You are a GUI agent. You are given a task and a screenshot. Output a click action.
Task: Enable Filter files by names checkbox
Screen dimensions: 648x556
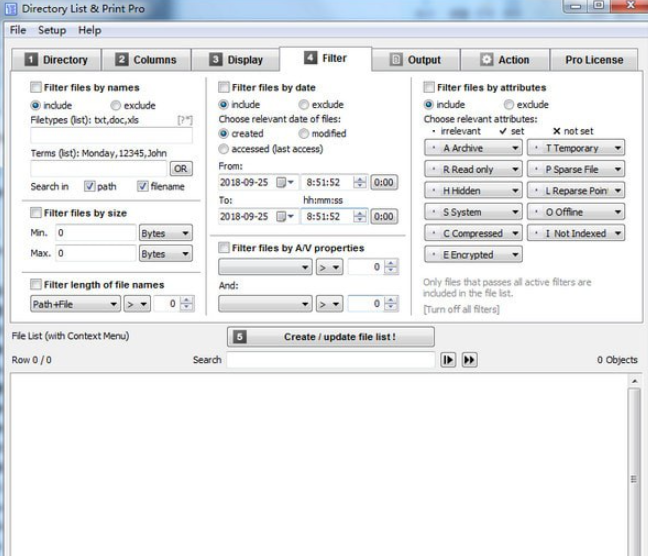36,87
